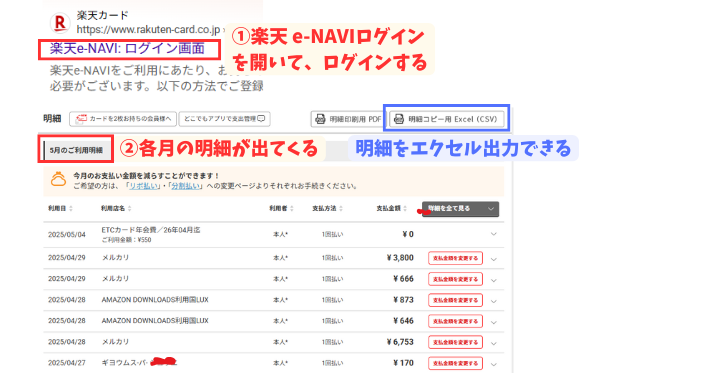This screenshot has height=373, width=714.
Task: Click the printer icon on 明細印刷用 PDF
Action: tap(320, 119)
